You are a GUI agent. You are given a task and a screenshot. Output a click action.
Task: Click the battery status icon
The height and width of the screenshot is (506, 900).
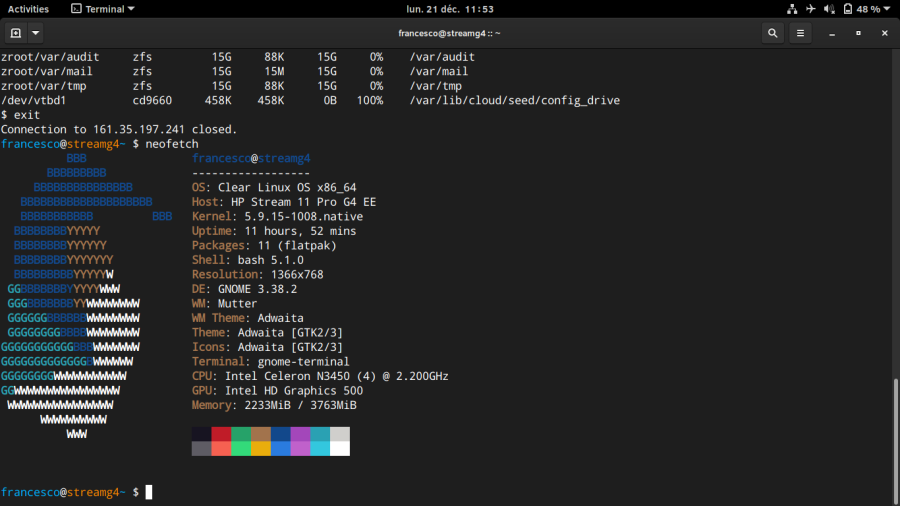coord(846,9)
